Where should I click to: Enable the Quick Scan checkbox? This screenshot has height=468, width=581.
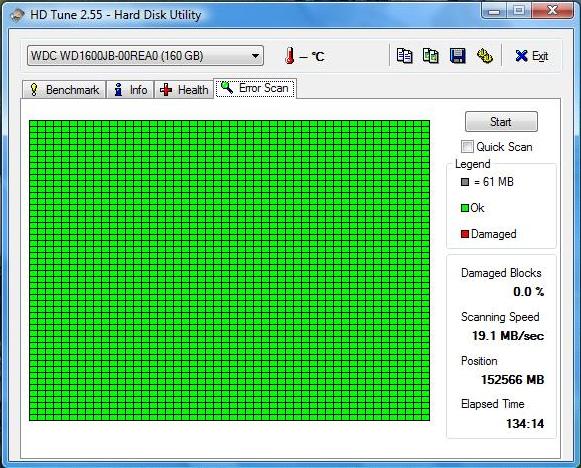pyautogui.click(x=467, y=146)
